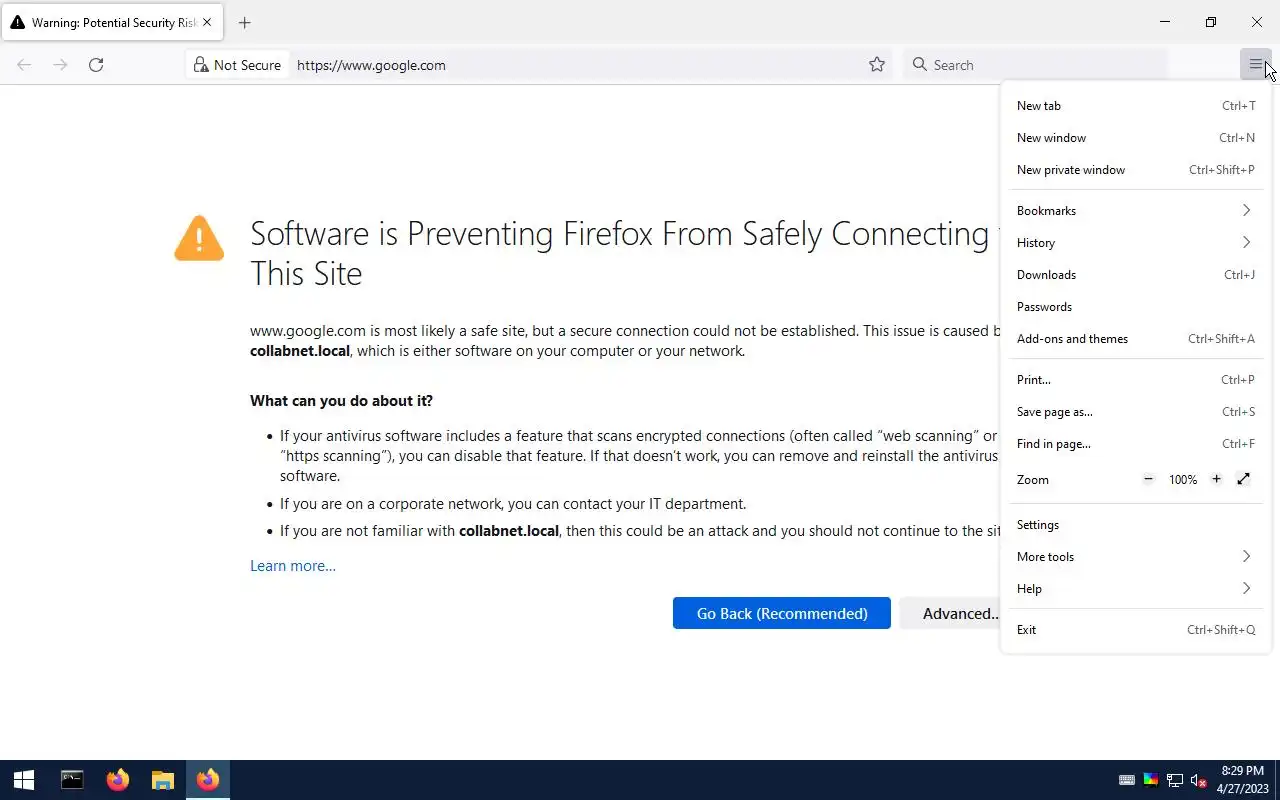Open File Explorer from the taskbar
The height and width of the screenshot is (800, 1280).
[162, 780]
